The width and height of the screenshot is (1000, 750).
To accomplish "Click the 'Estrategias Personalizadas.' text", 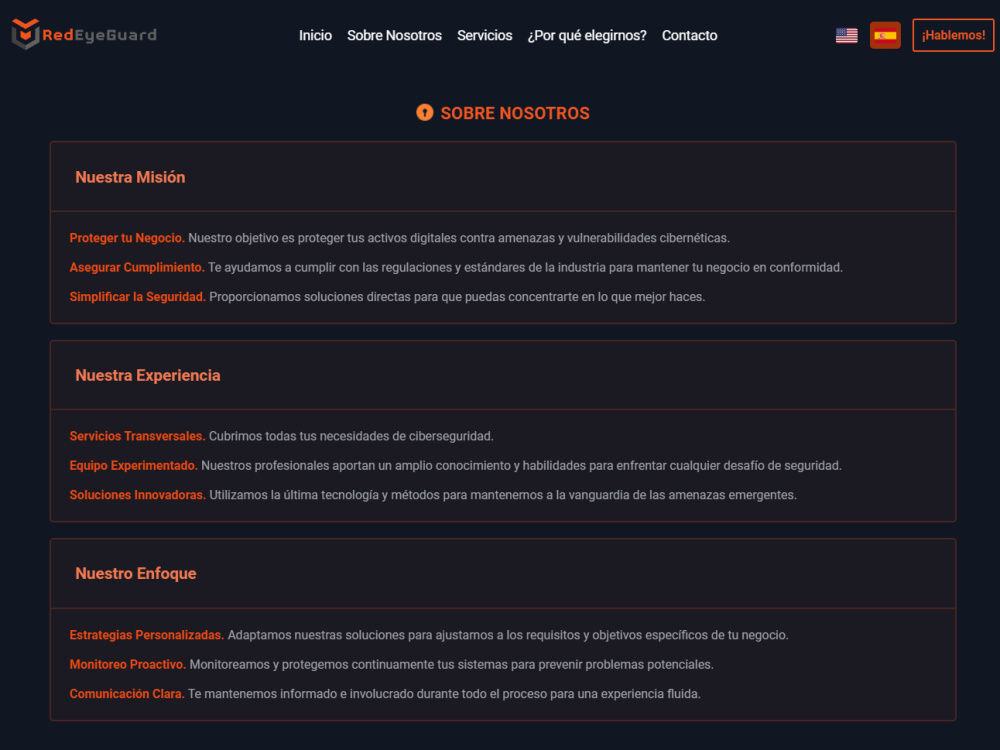I will pyautogui.click(x=147, y=635).
